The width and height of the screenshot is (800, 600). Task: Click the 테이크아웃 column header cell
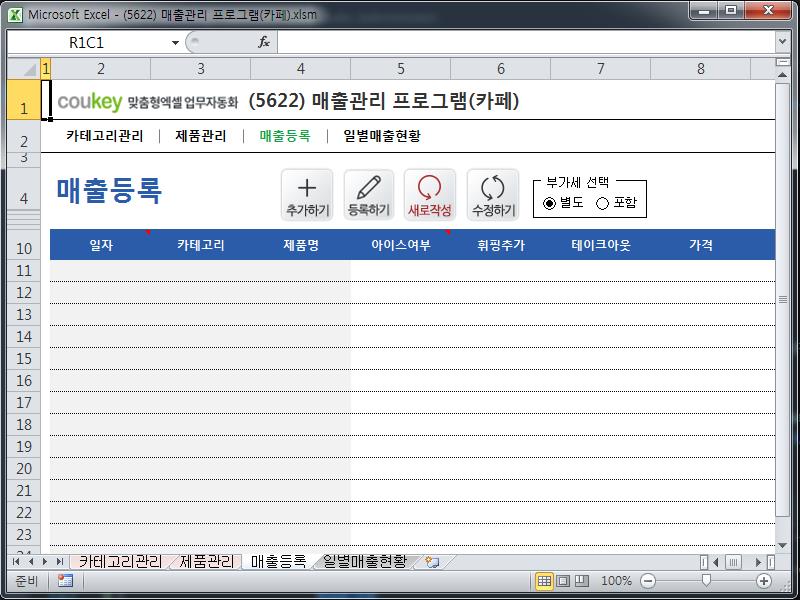601,245
